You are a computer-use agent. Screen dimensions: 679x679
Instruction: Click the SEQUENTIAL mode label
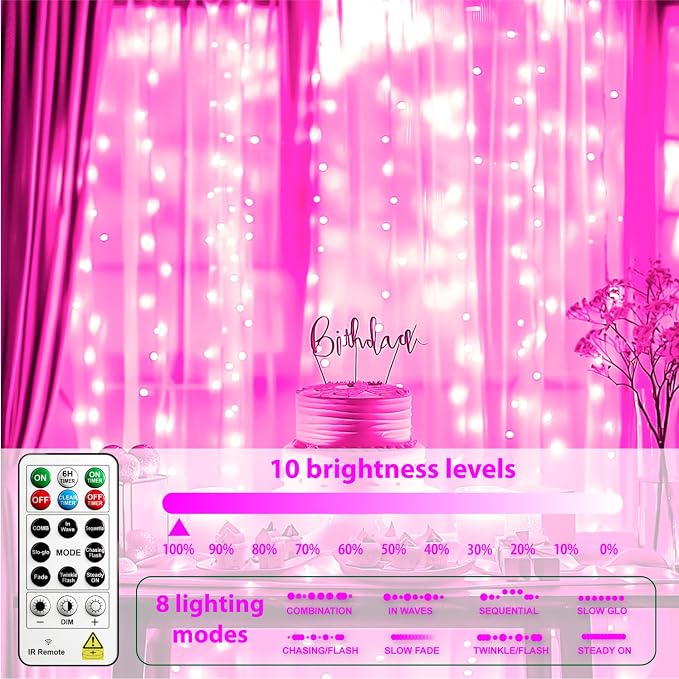tap(508, 611)
